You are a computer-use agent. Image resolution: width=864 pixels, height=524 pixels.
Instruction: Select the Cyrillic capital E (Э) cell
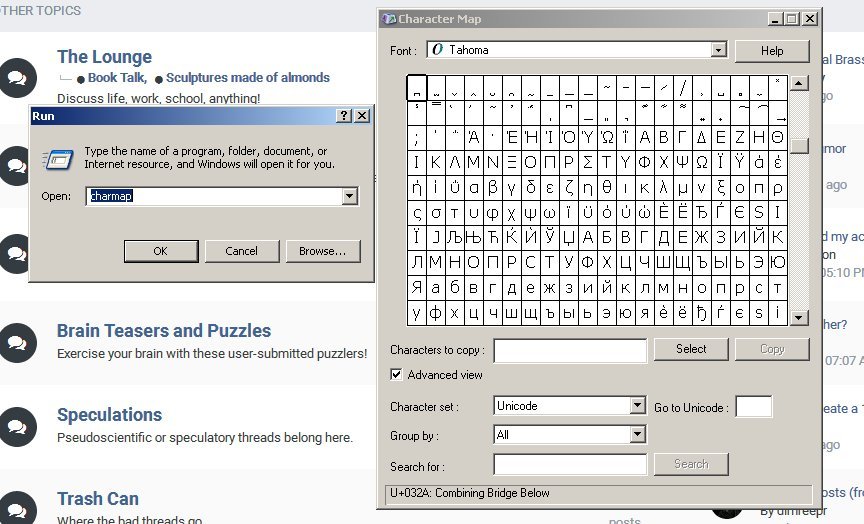758,263
